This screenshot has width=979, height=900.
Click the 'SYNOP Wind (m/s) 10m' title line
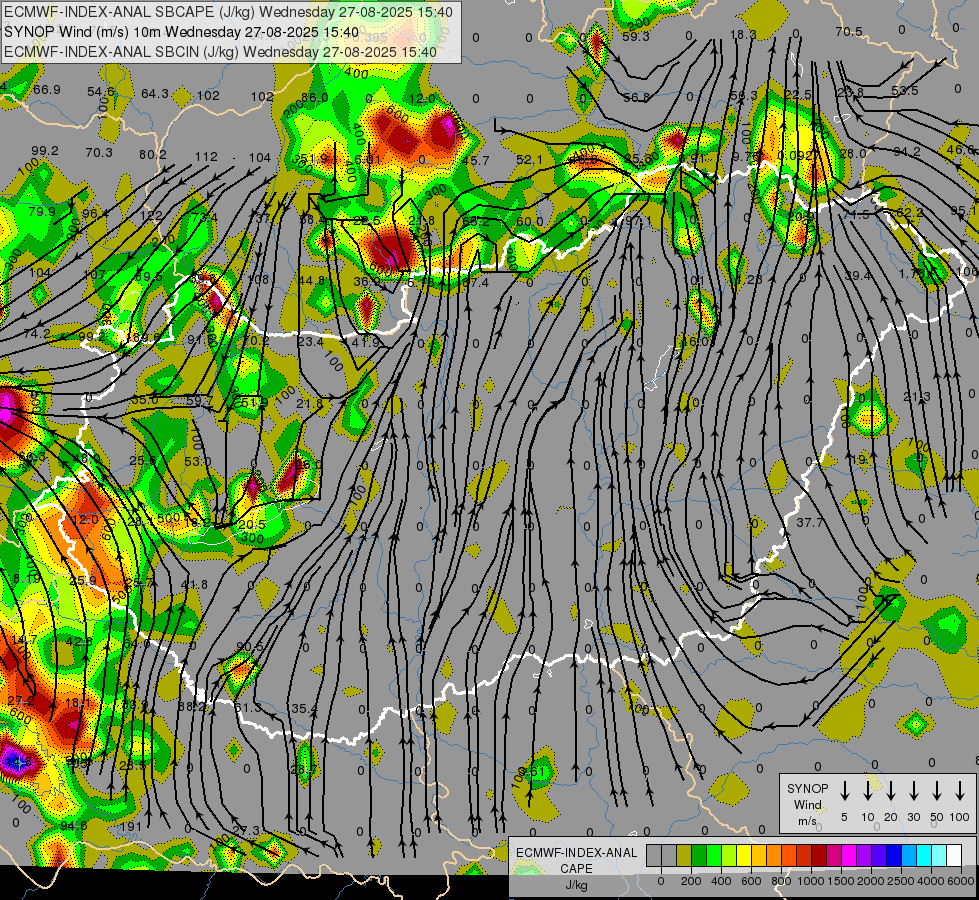coord(84,32)
